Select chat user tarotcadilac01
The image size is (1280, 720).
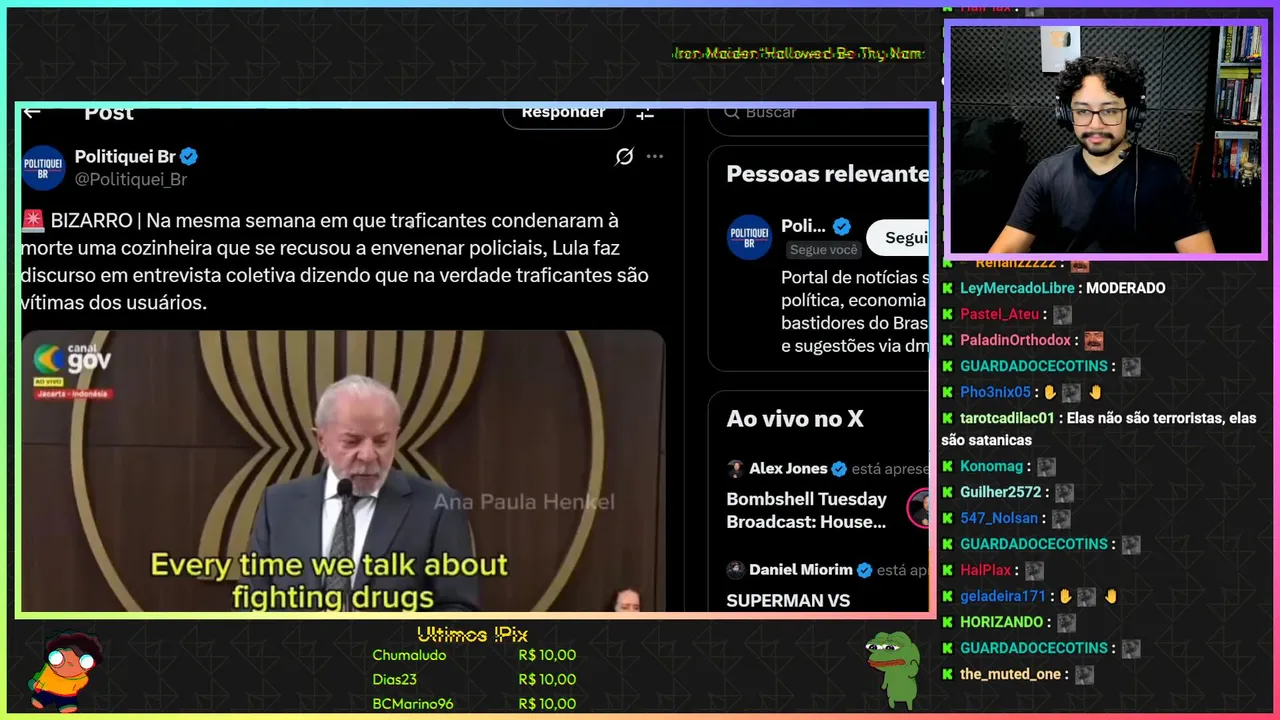(1007, 418)
